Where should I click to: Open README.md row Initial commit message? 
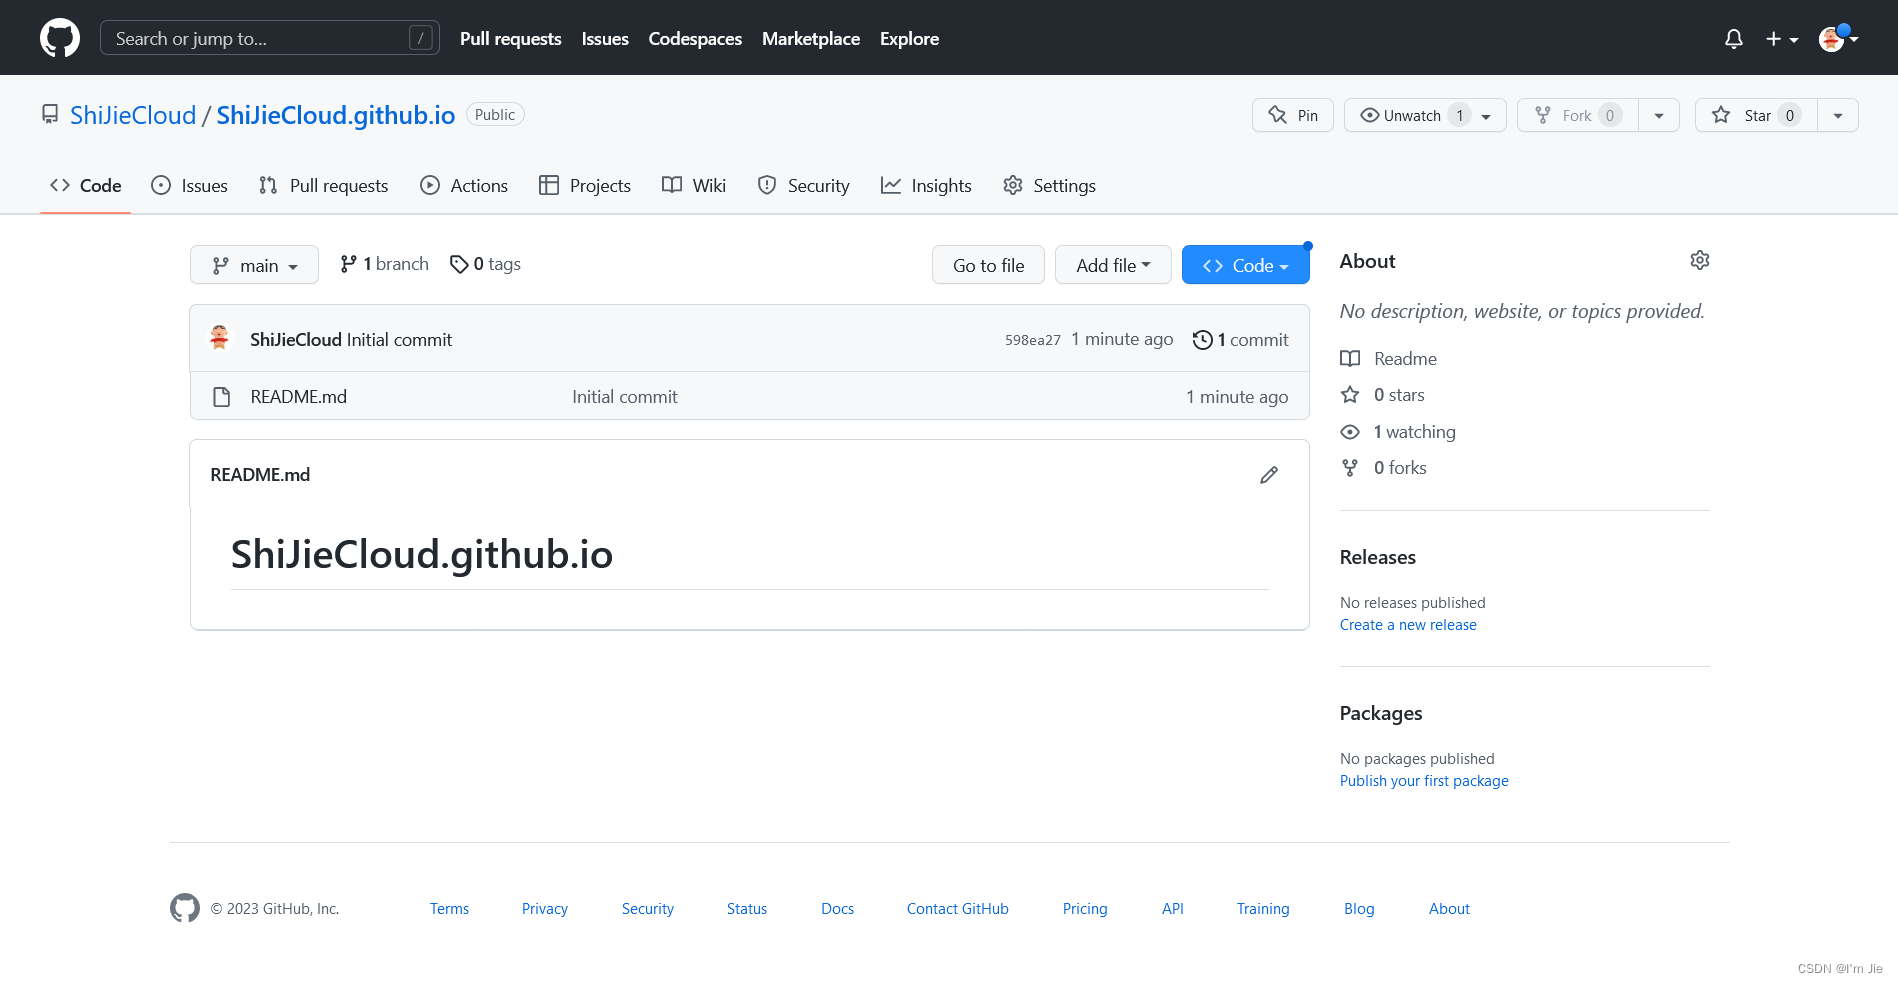click(x=625, y=397)
